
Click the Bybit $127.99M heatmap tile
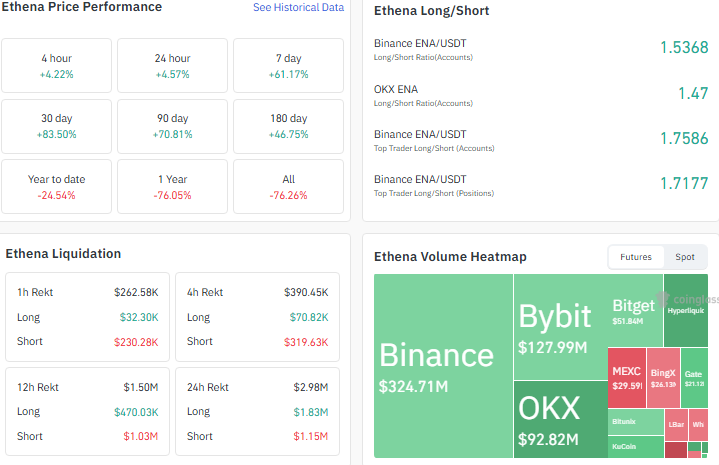[561, 327]
